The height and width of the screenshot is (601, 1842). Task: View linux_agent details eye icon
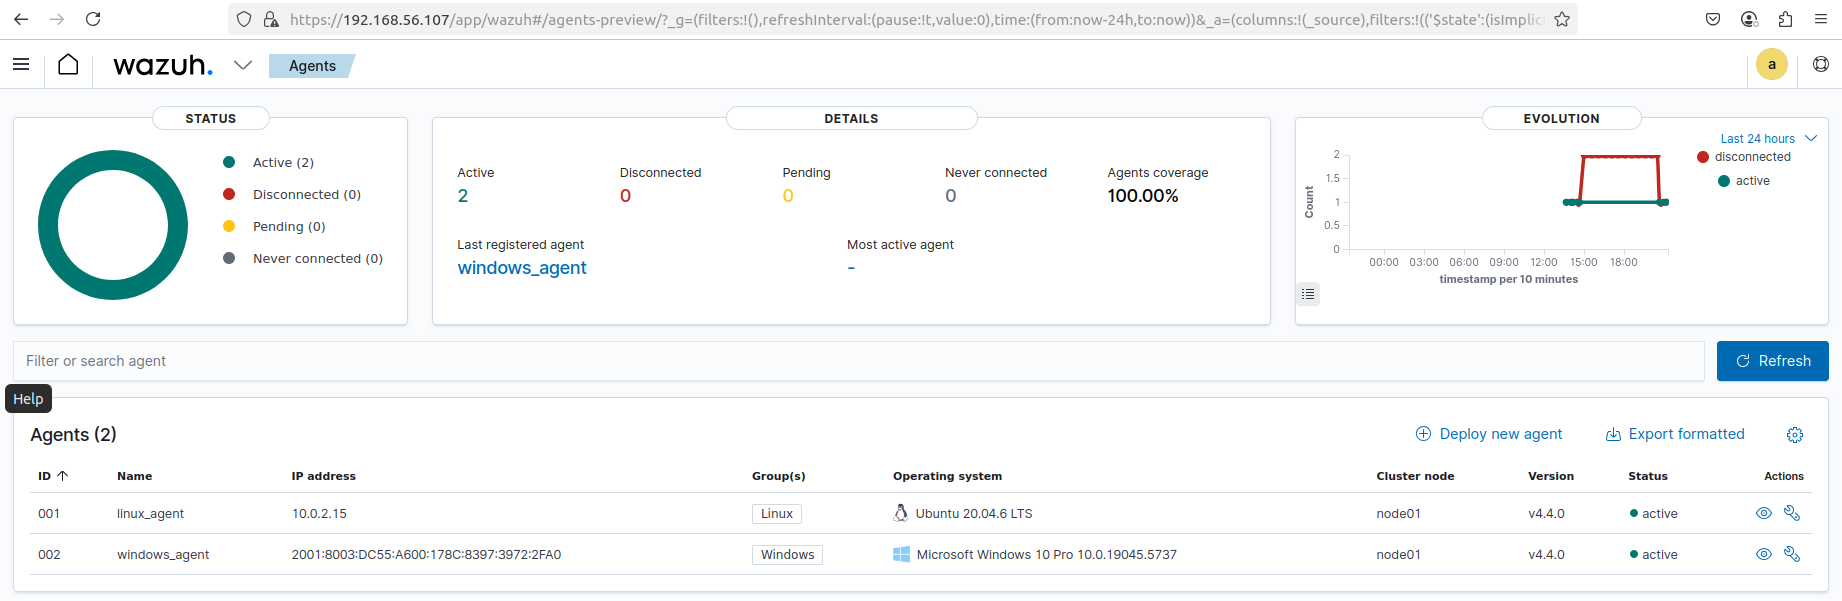1764,513
